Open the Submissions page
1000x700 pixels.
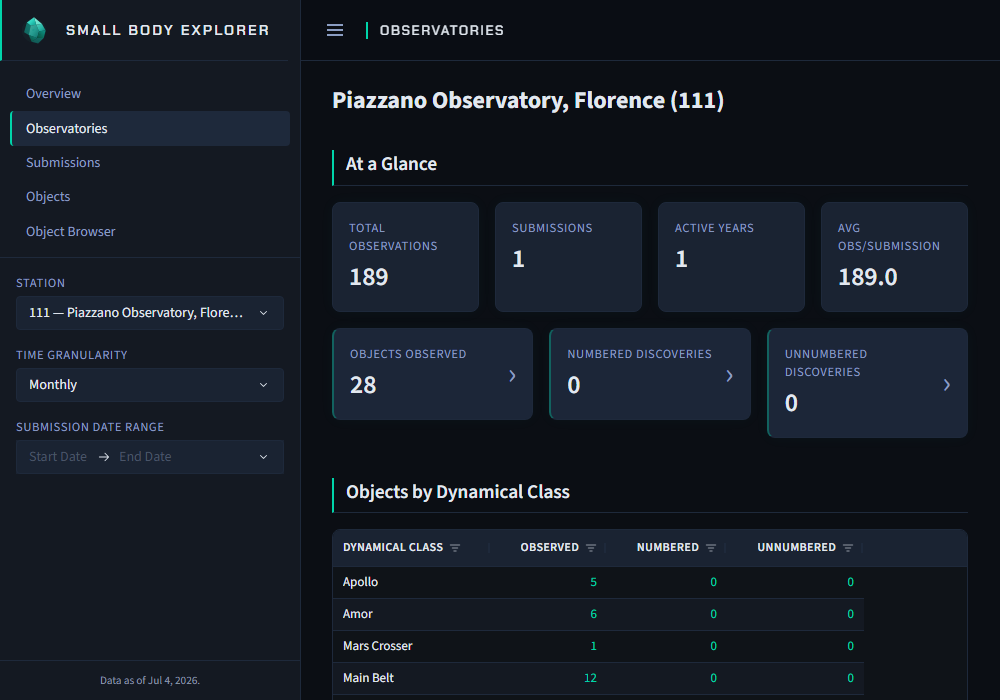point(63,163)
